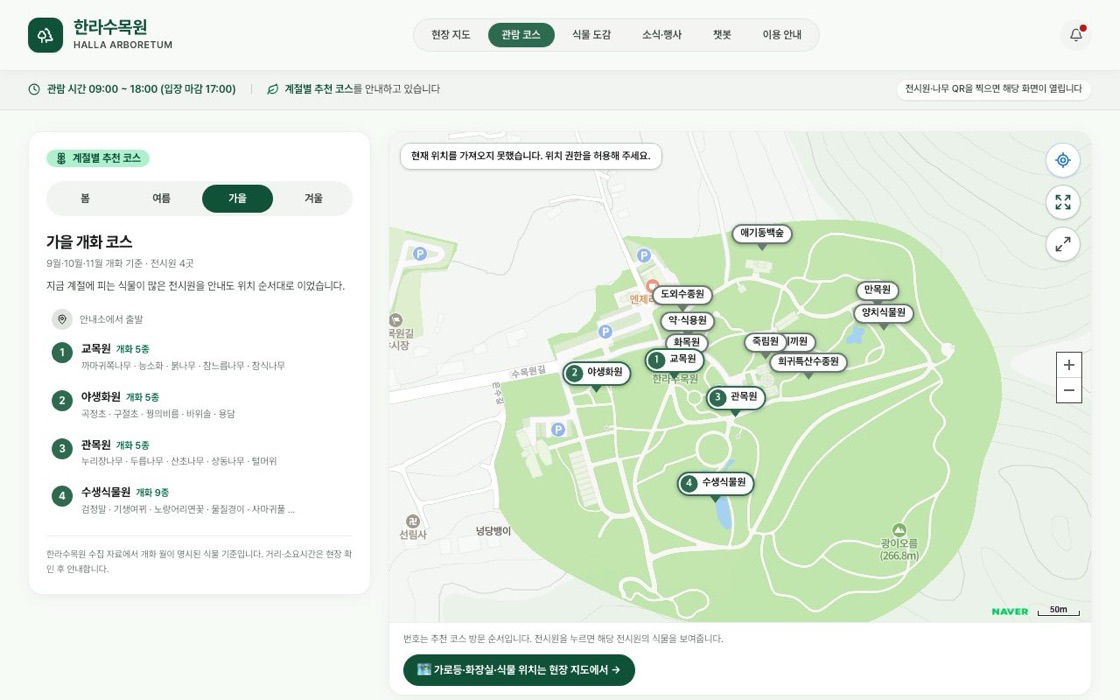Click the 안내소에서 출발 pin icon

click(x=62, y=319)
